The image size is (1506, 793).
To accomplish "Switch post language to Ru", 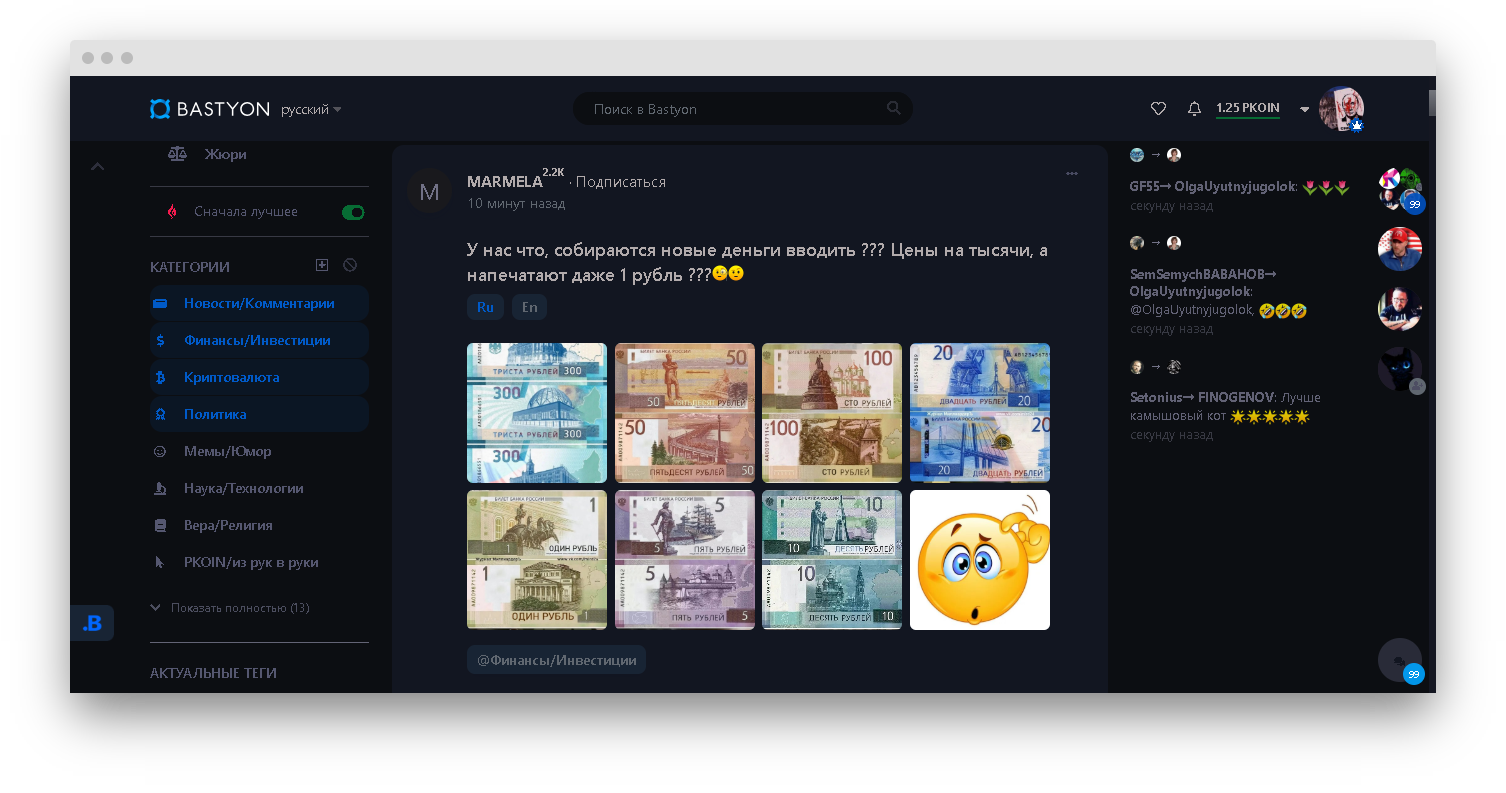I will [x=485, y=307].
